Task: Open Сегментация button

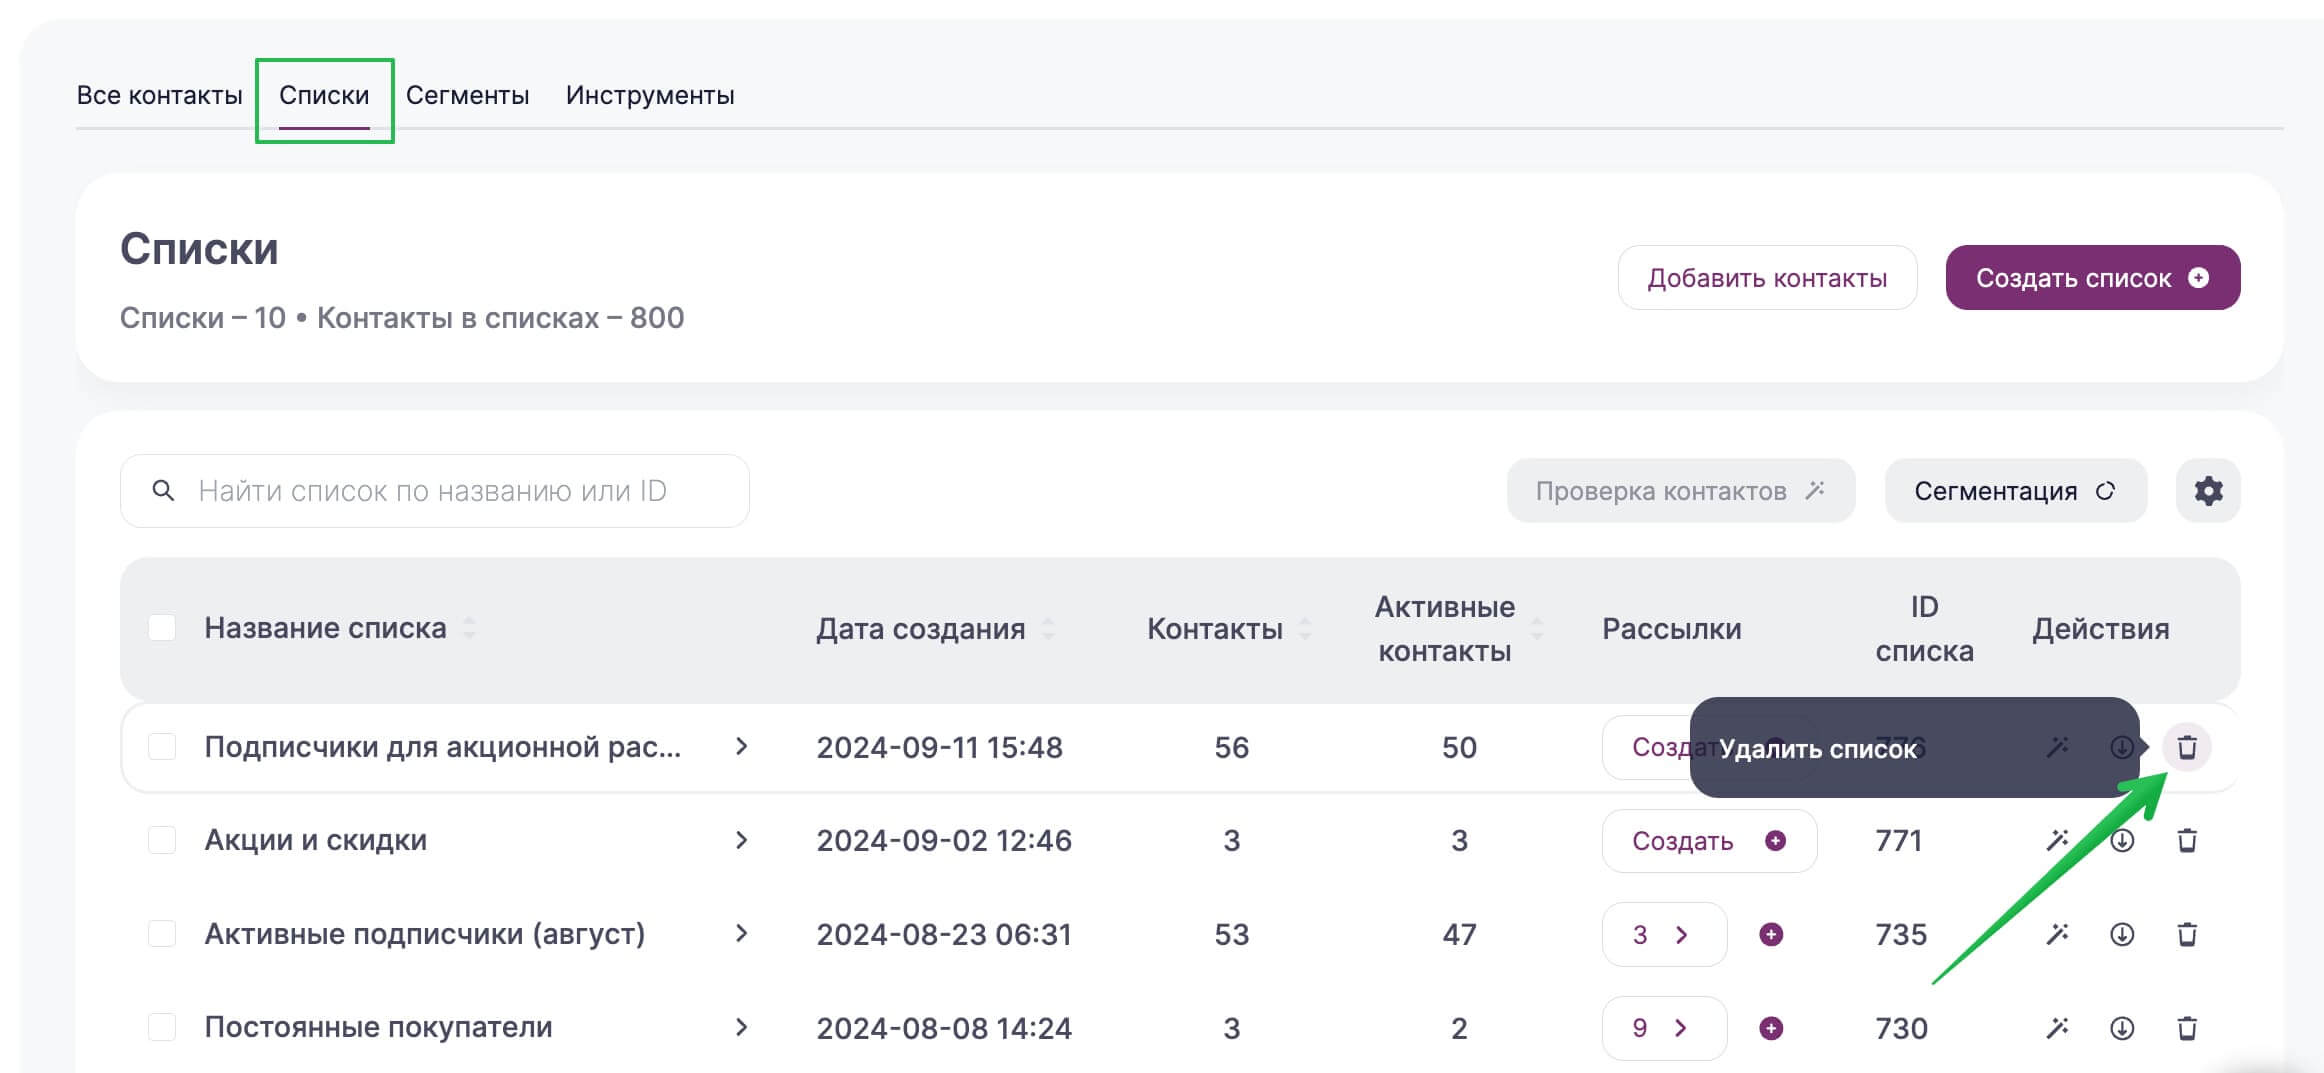Action: click(x=2016, y=491)
